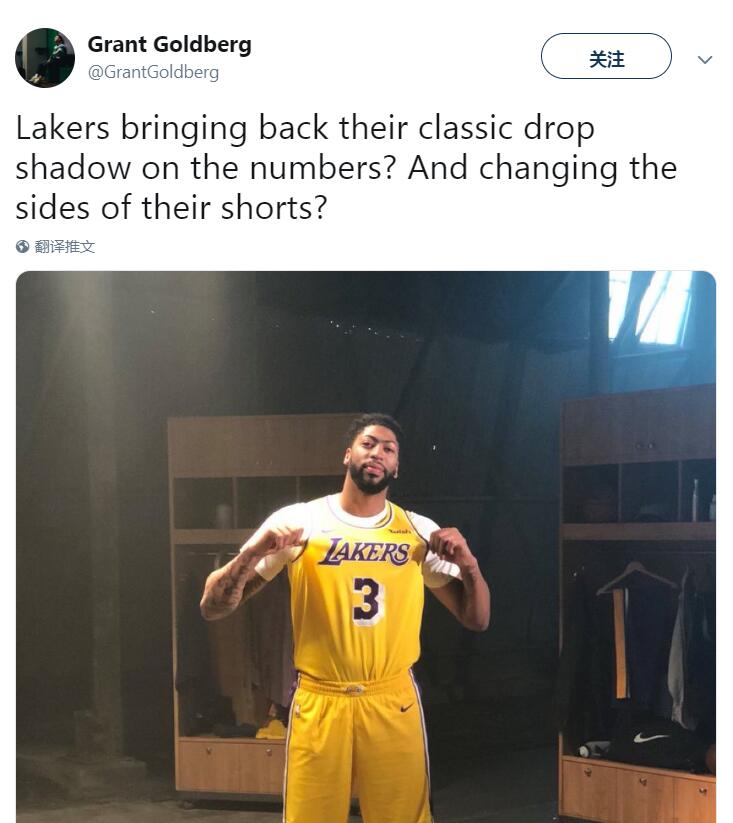Open the tweet options chevron menu
This screenshot has height=823, width=733.
tap(705, 60)
